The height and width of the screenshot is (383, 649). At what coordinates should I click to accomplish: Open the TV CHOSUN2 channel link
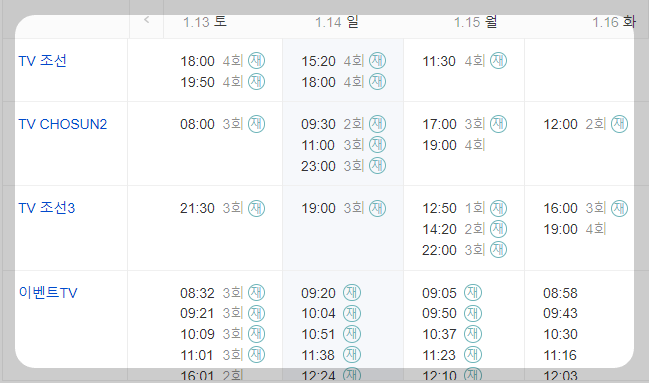62,124
